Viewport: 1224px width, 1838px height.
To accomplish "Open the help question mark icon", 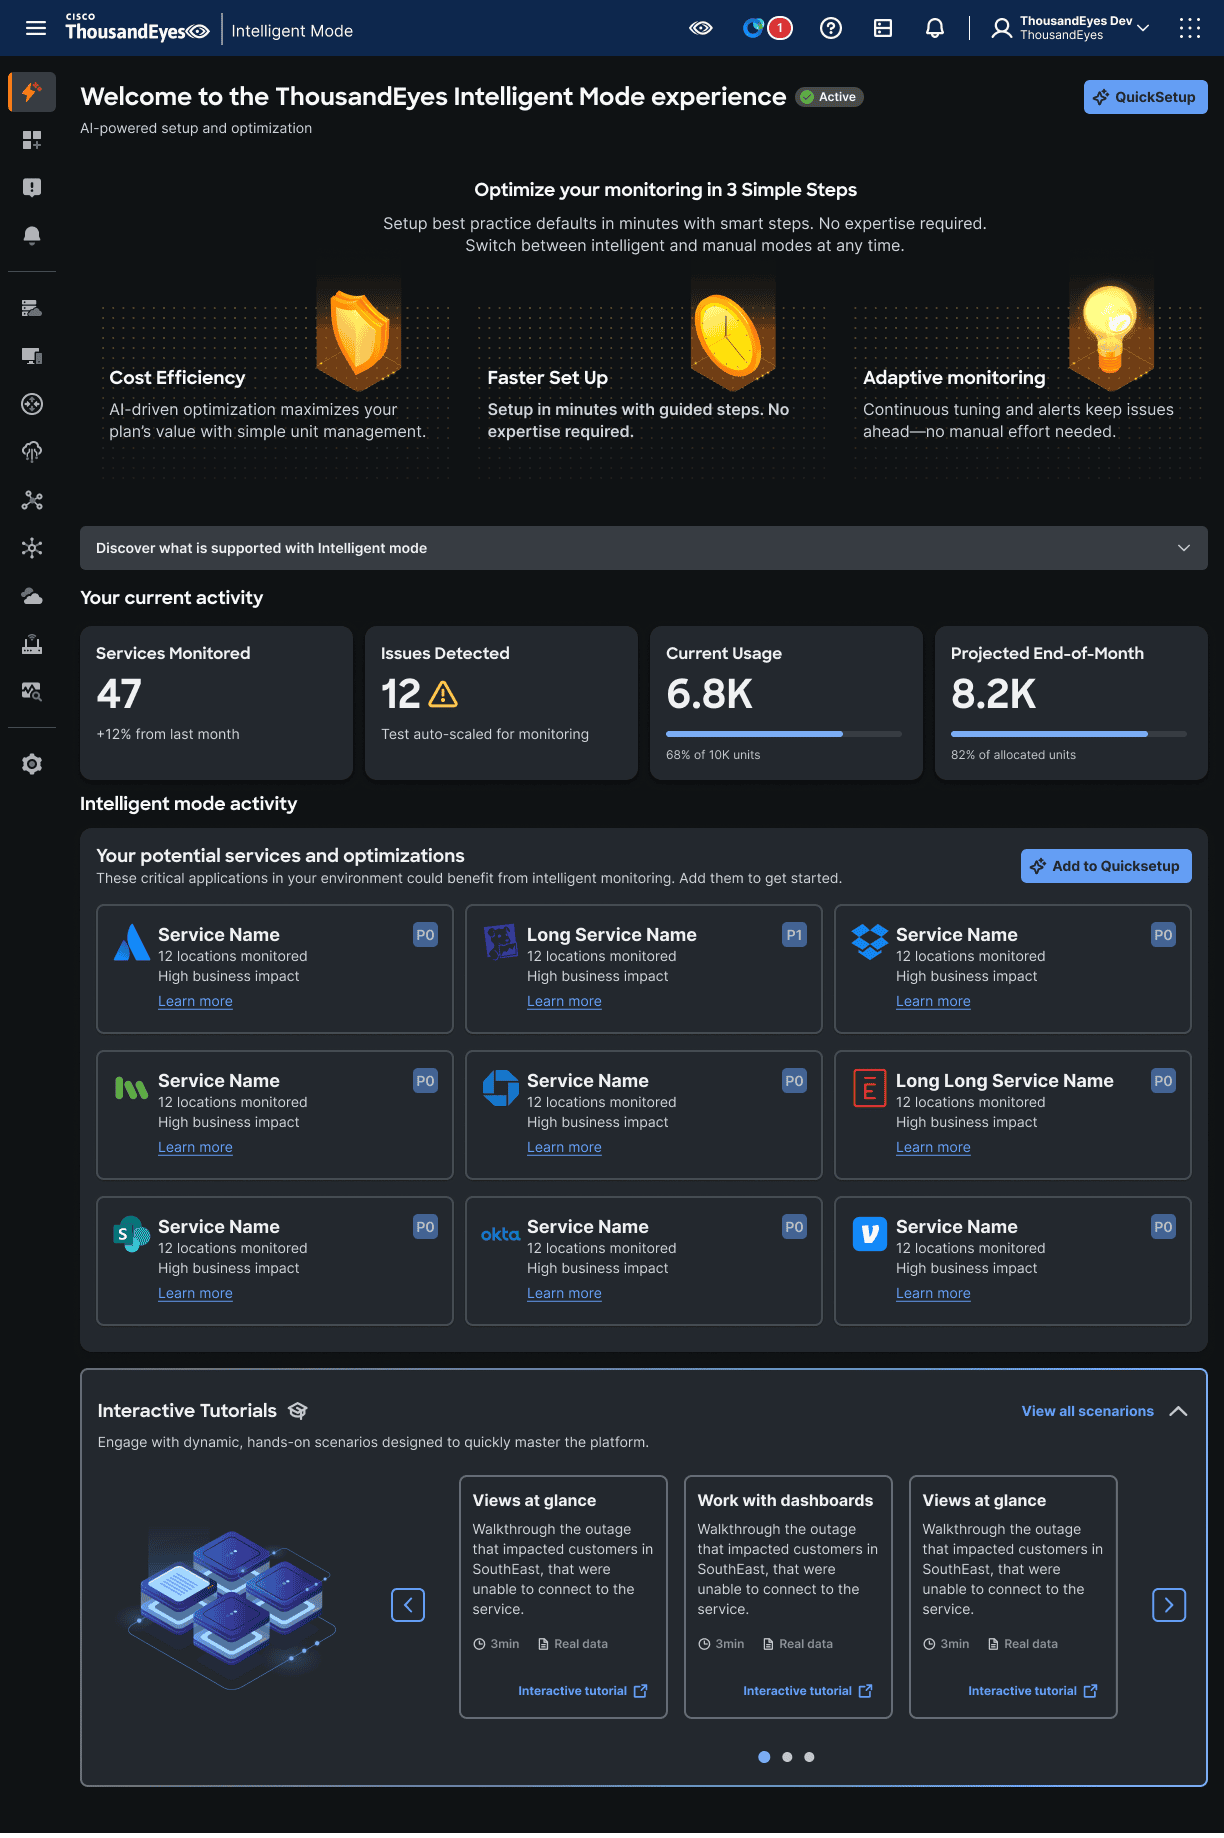I will click(831, 28).
